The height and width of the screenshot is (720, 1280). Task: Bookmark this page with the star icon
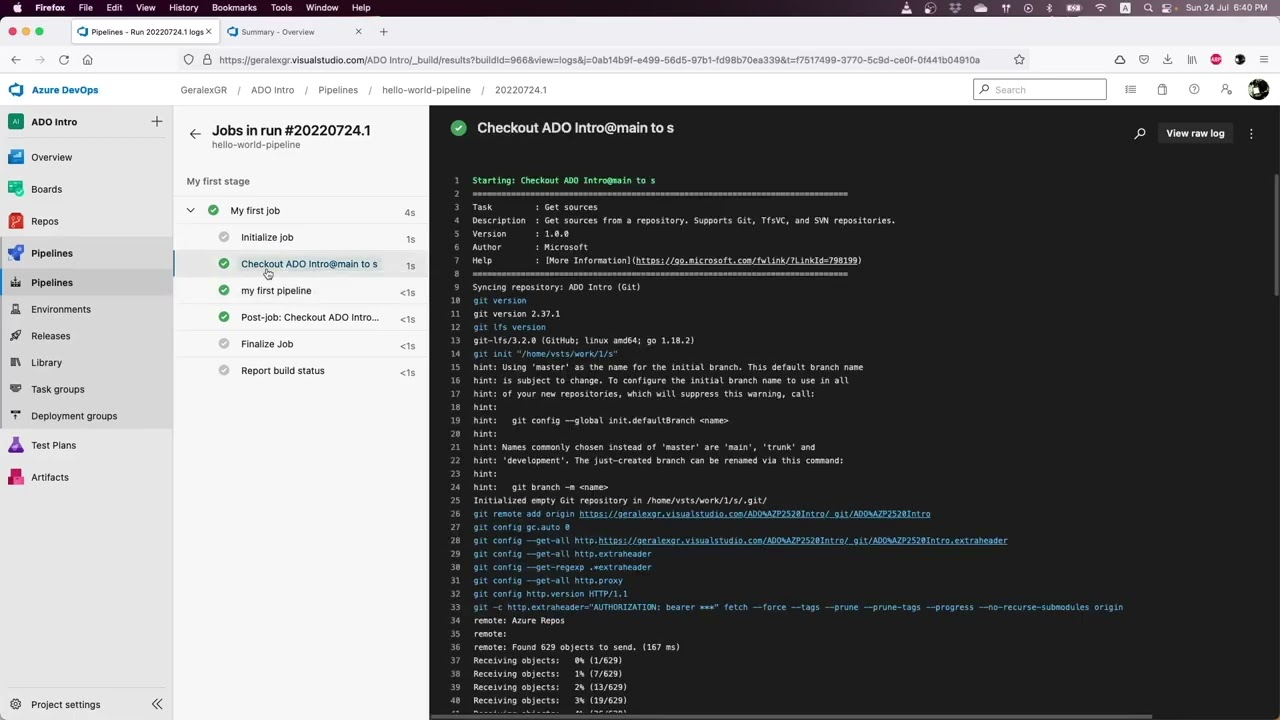[1019, 60]
